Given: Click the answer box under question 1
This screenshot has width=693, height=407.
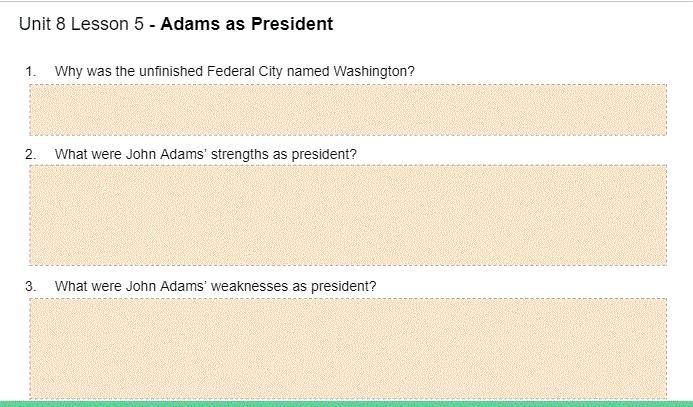Looking at the screenshot, I should [347, 109].
